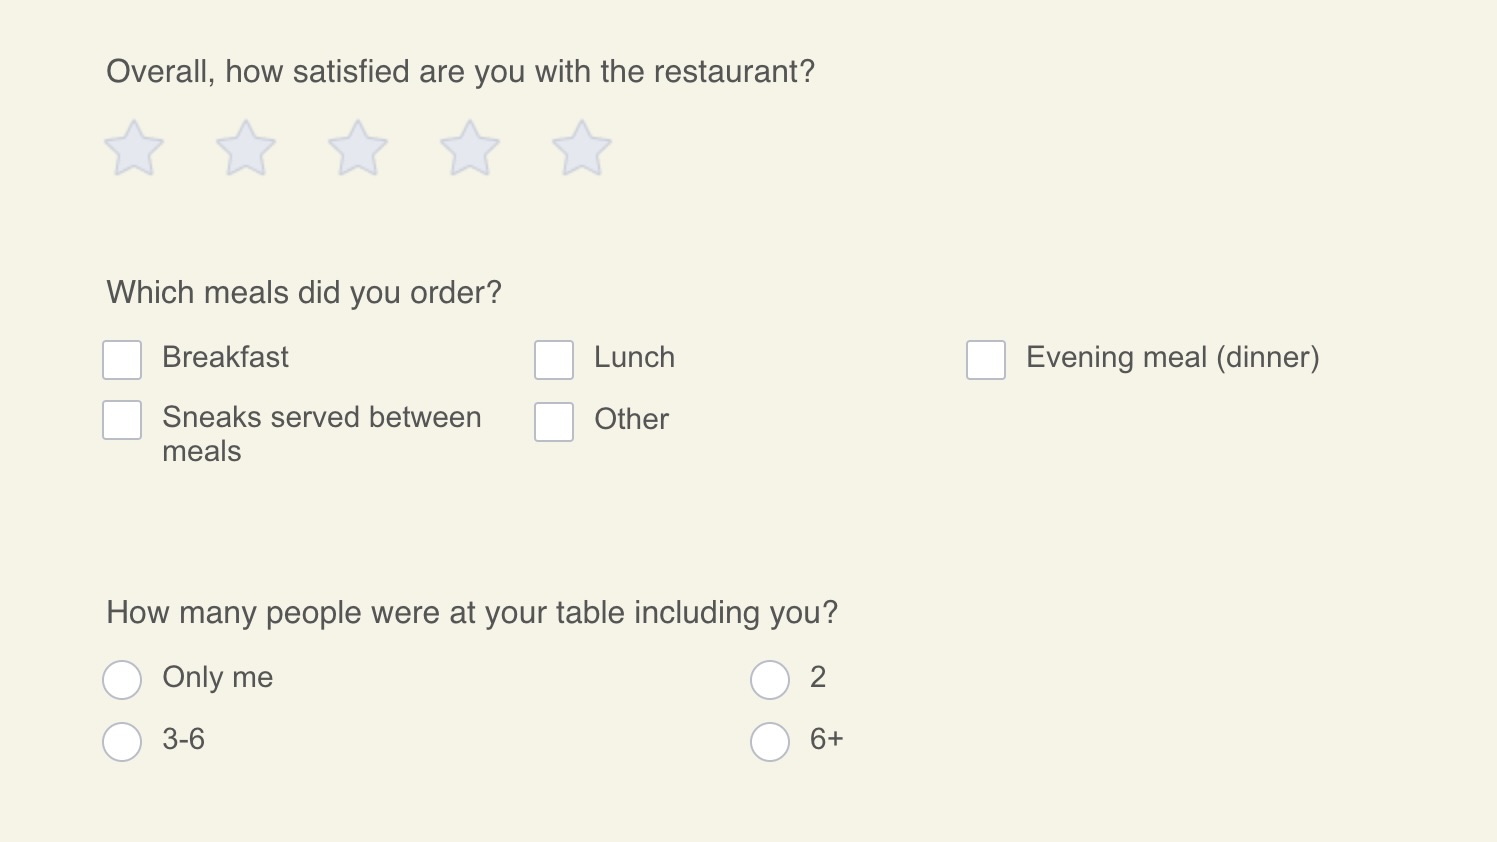Viewport: 1497px width, 842px height.
Task: Toggle Sneaks served between meals checkbox
Action: tap(122, 421)
